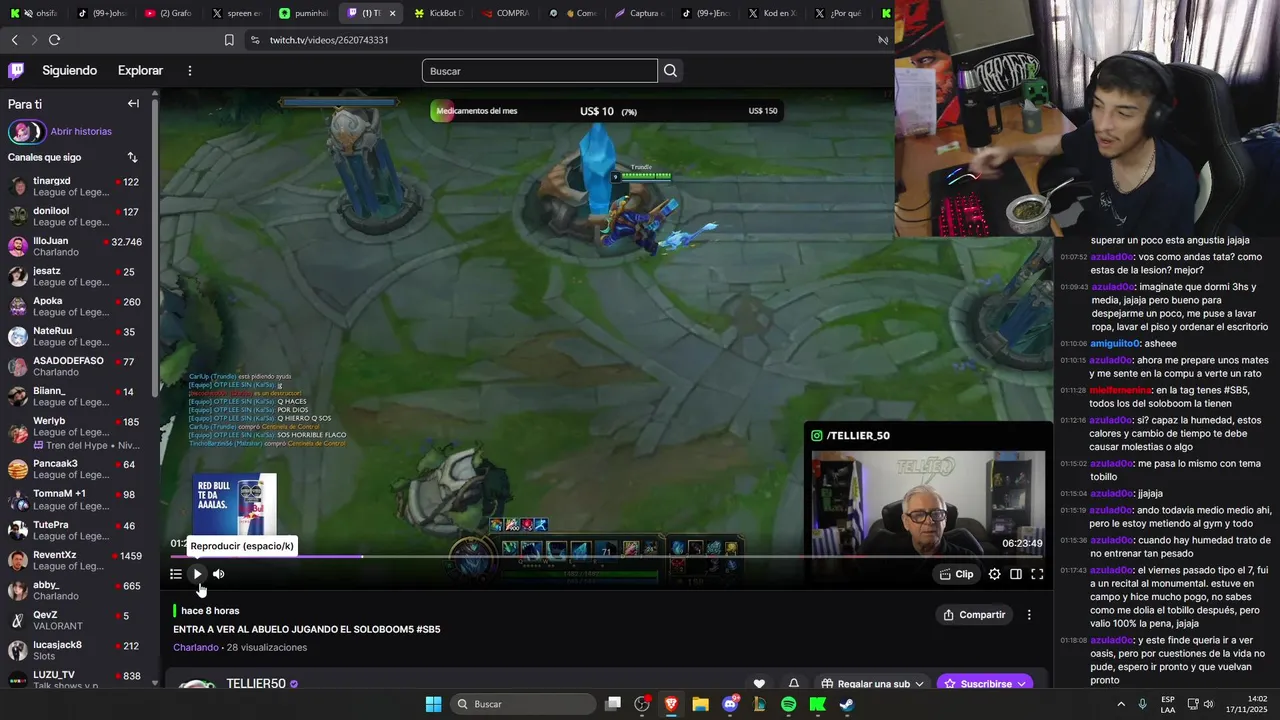The height and width of the screenshot is (720, 1280).
Task: Click the taskbar Buscar search box
Action: point(524,704)
